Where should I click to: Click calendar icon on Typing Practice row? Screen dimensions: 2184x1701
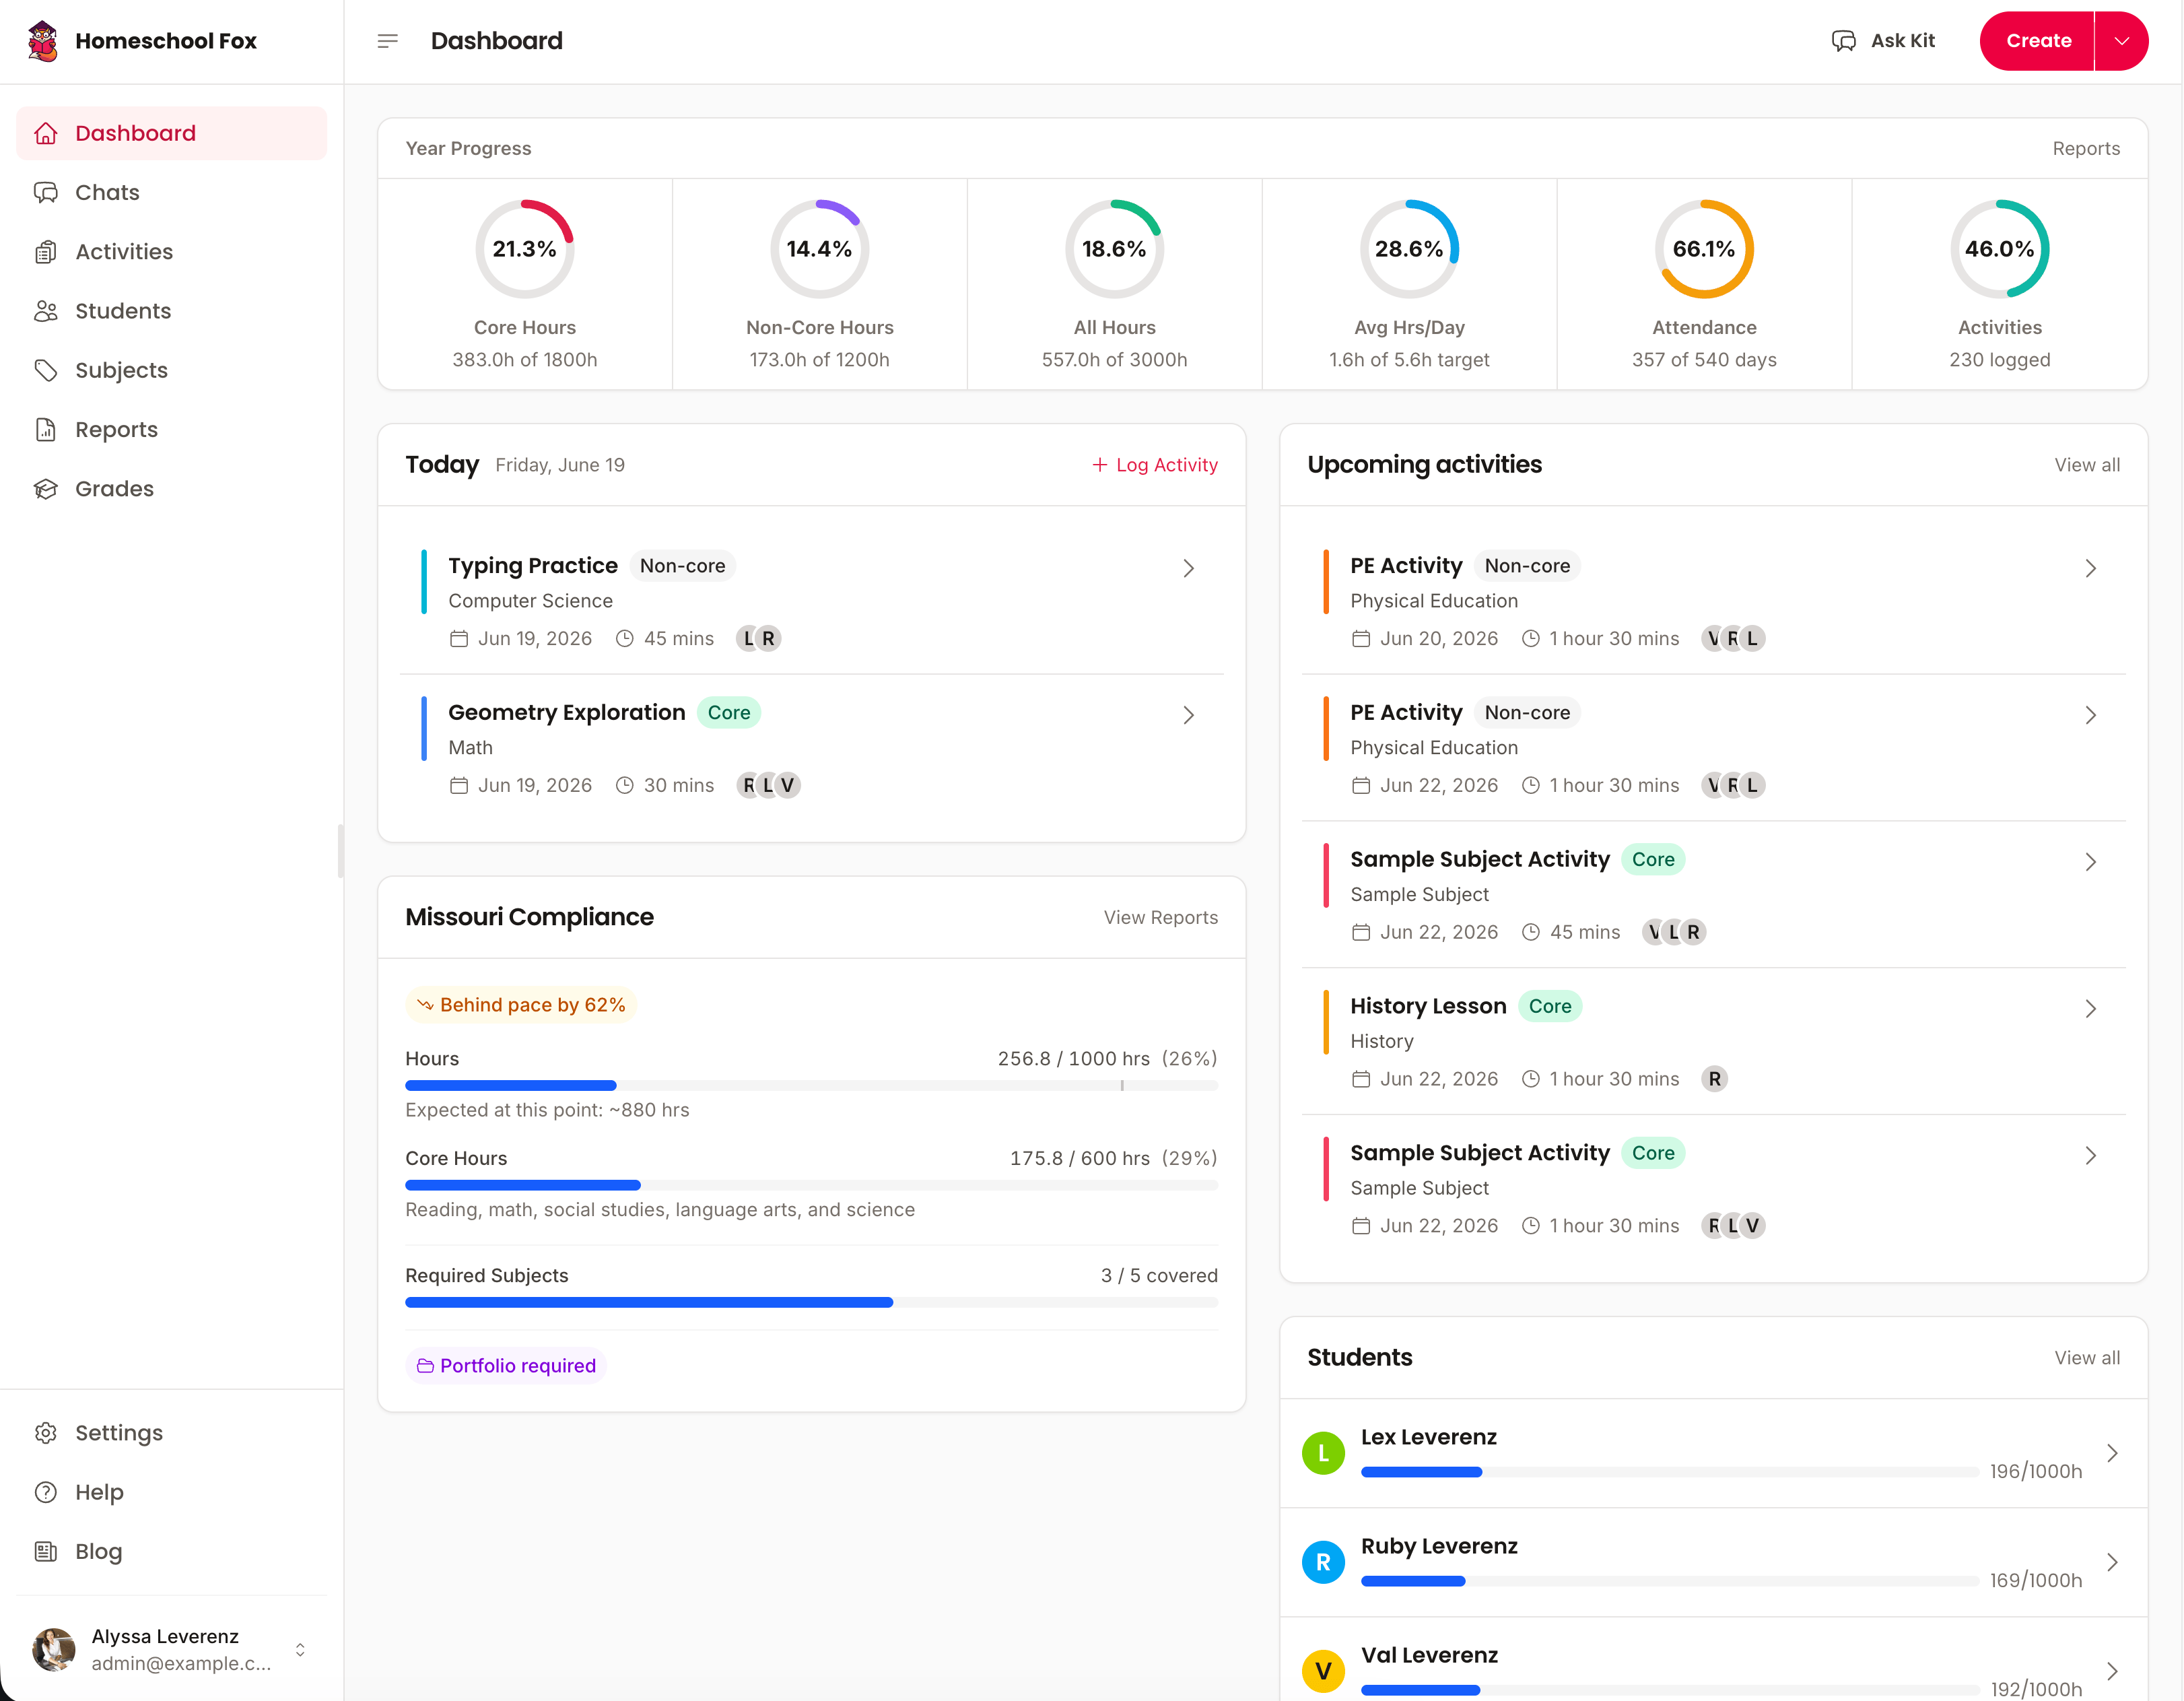pyautogui.click(x=459, y=639)
